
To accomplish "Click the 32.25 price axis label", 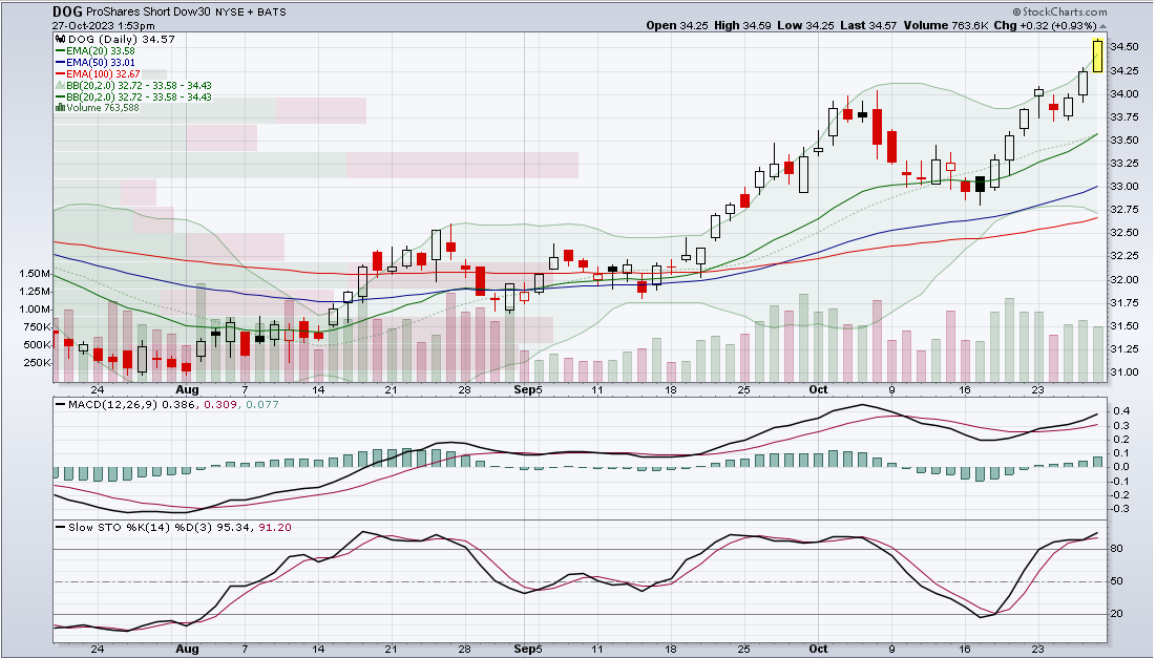I will [1124, 256].
